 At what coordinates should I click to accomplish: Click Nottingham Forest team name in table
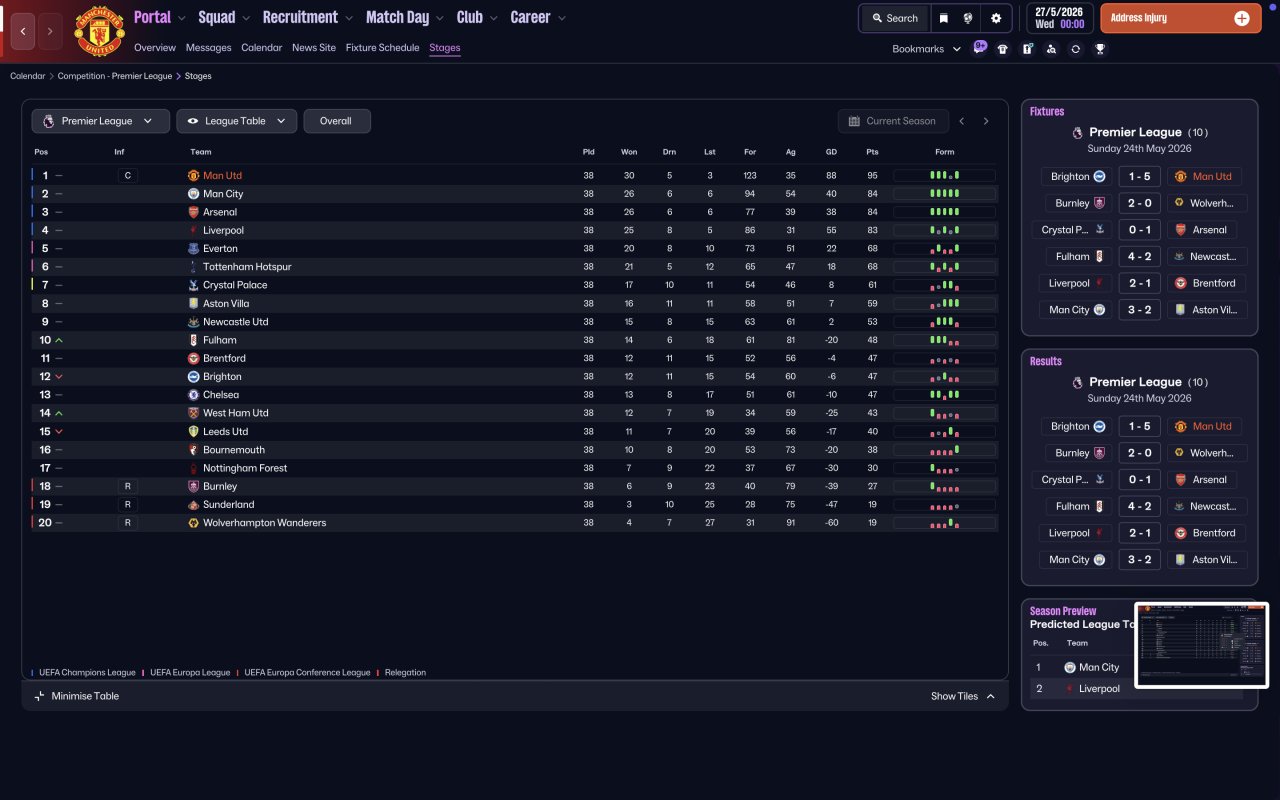pyautogui.click(x=245, y=468)
